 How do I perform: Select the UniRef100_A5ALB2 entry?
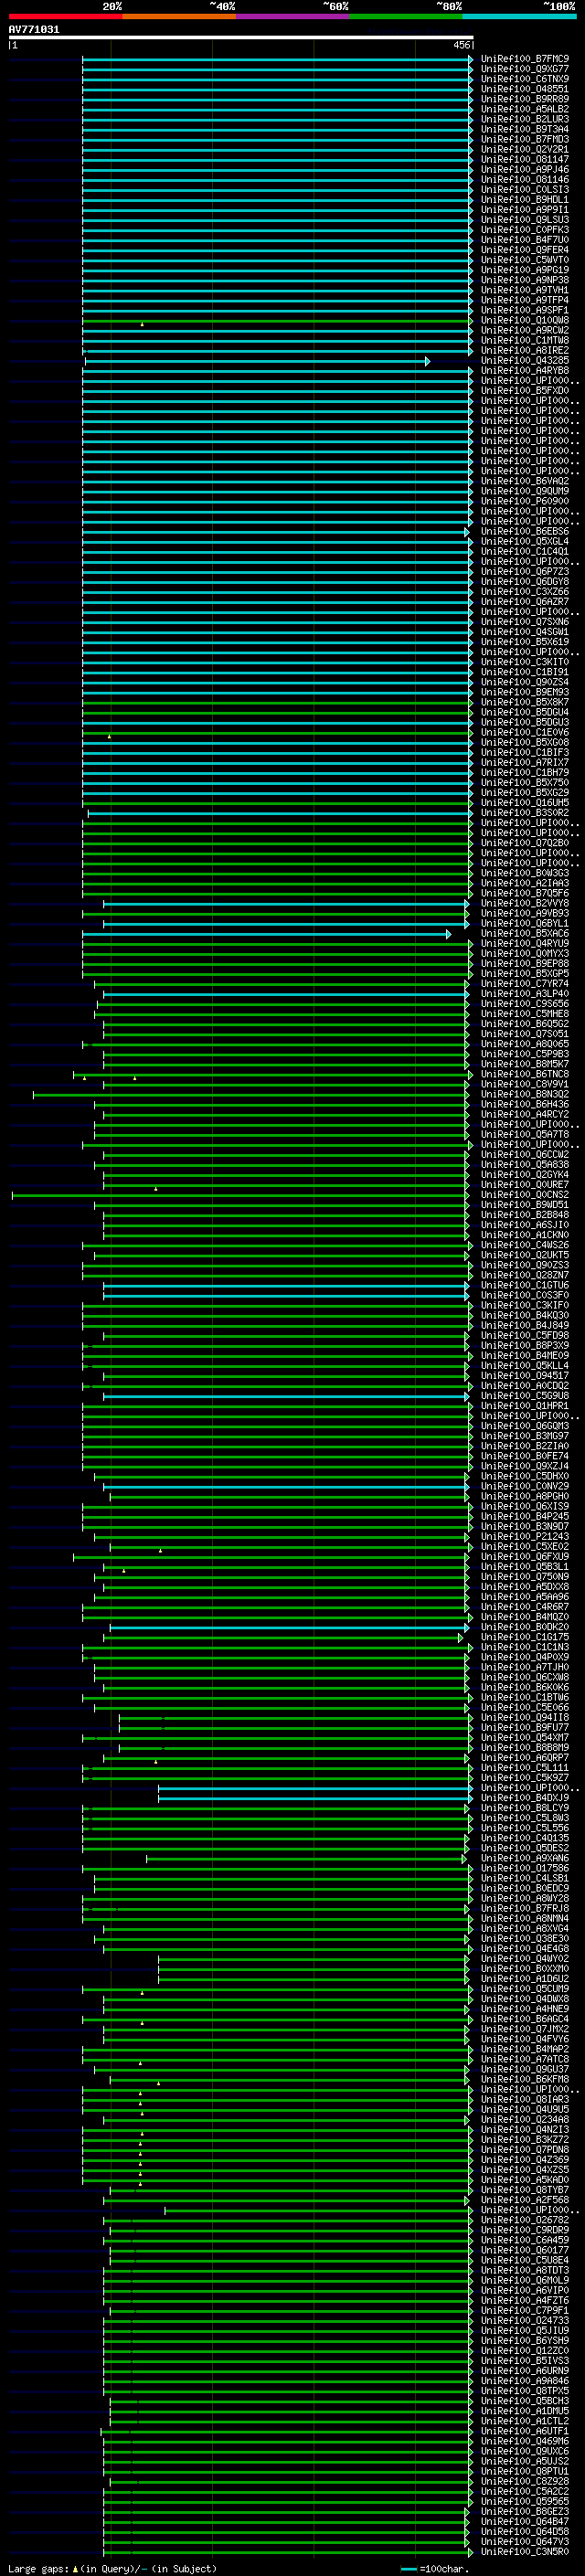[x=525, y=109]
